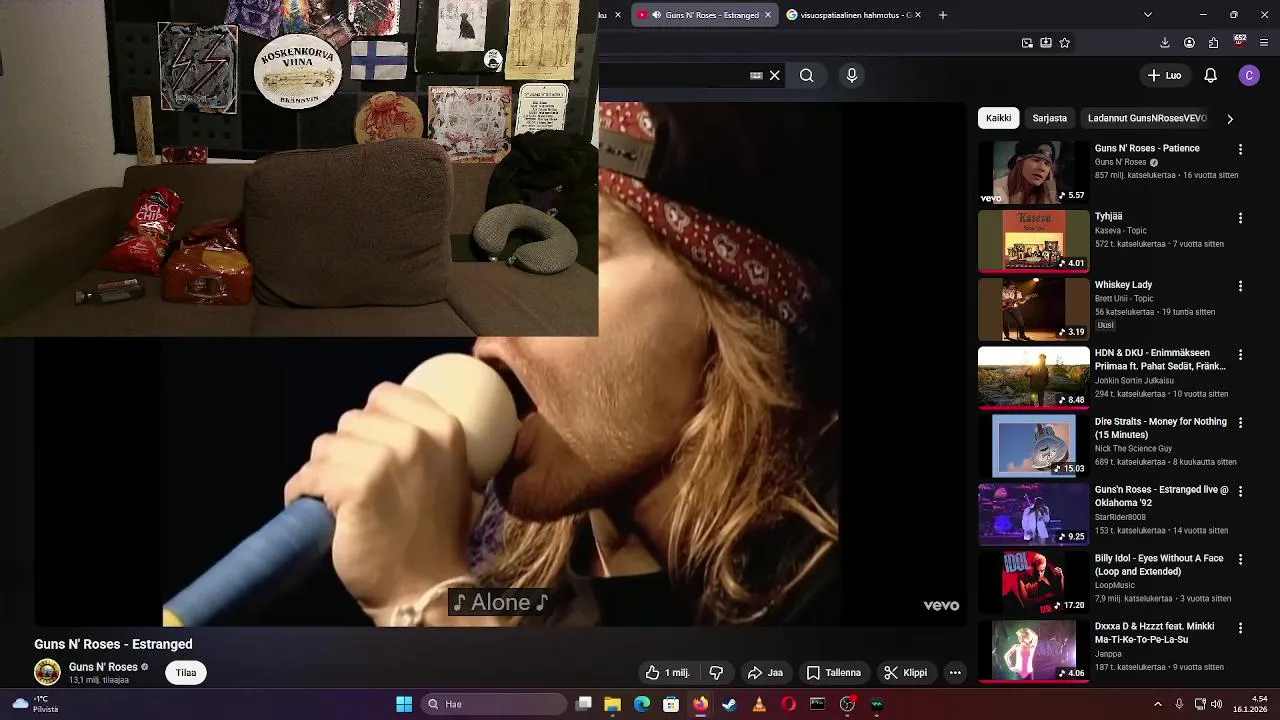The height and width of the screenshot is (720, 1280).
Task: Bookmark this page with the star
Action: pyautogui.click(x=1065, y=43)
